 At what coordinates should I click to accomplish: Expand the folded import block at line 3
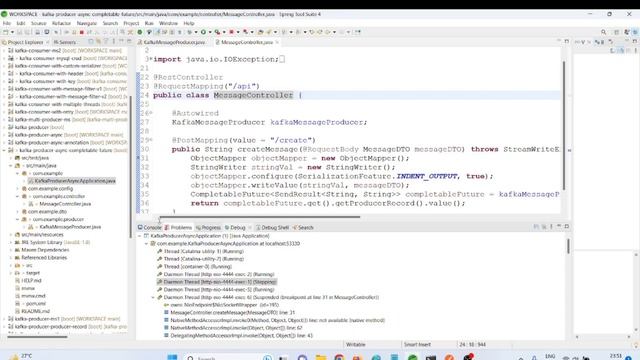(x=150, y=59)
